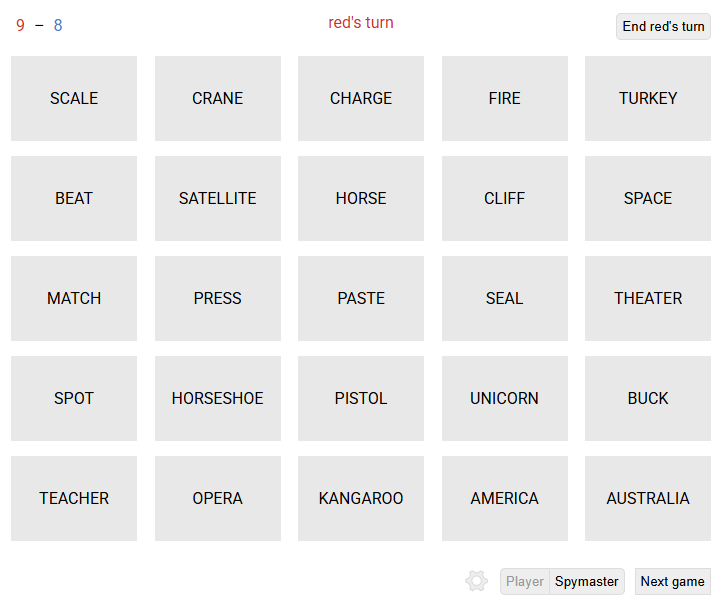The width and height of the screenshot is (724, 610).
Task: Select the OPERA card
Action: click(x=218, y=498)
